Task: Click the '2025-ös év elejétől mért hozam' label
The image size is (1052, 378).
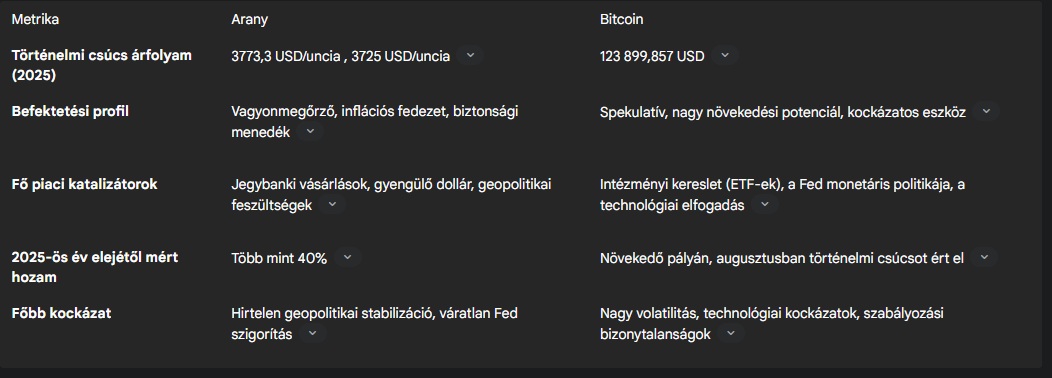Action: coord(95,267)
